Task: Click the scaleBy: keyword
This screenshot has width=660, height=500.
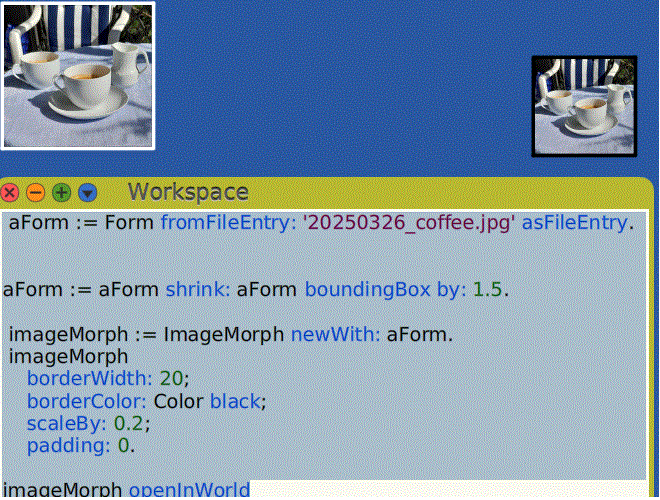Action: click(x=67, y=423)
